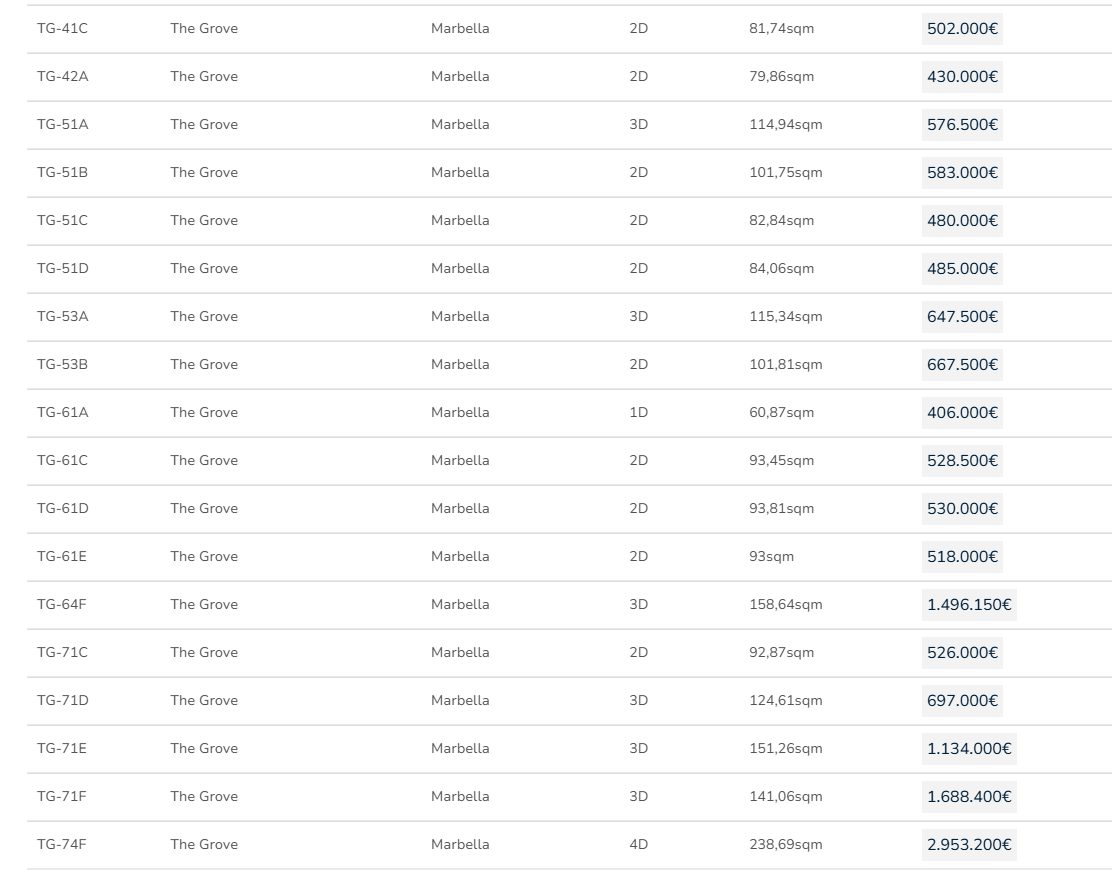Click the 406.000€ price of TG-61A
The image size is (1112, 870).
[x=962, y=413]
